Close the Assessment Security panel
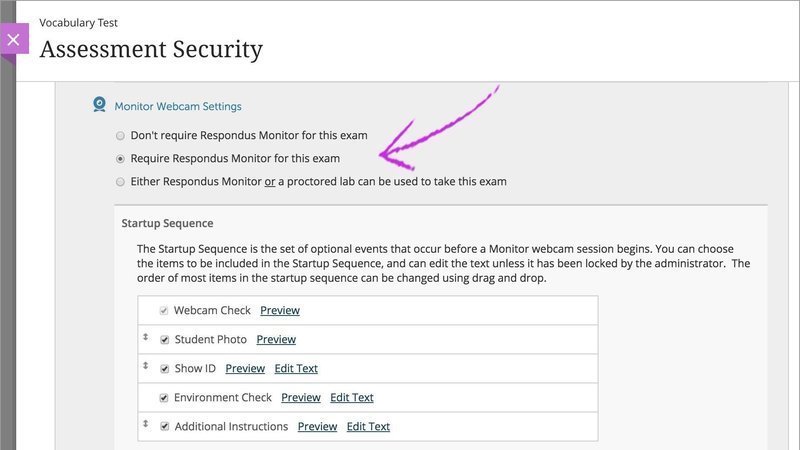800x450 pixels. pos(14,39)
